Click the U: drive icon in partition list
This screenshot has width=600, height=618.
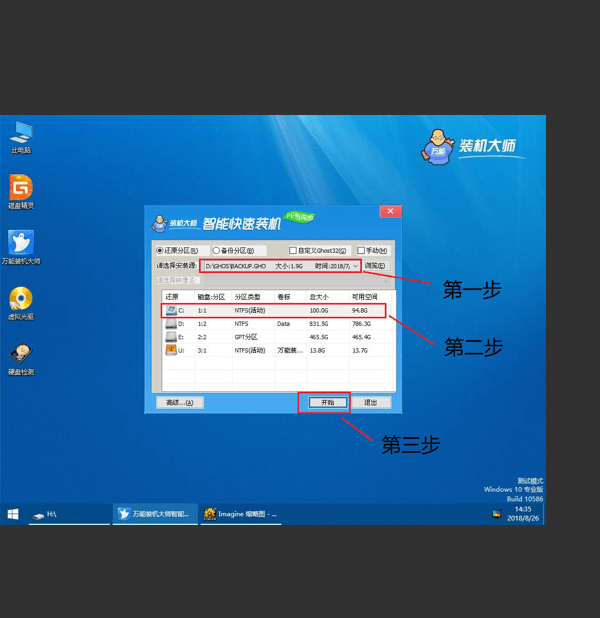pyautogui.click(x=171, y=352)
